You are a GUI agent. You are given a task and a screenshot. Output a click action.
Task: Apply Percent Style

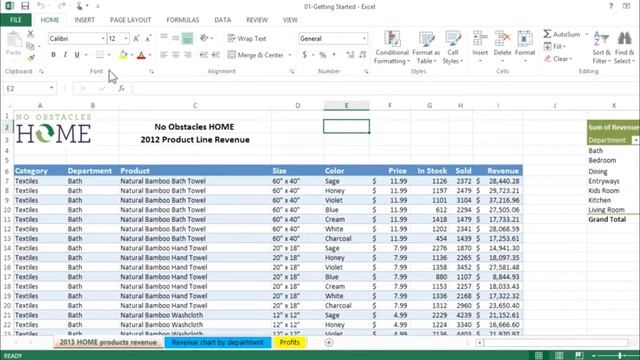[322, 55]
